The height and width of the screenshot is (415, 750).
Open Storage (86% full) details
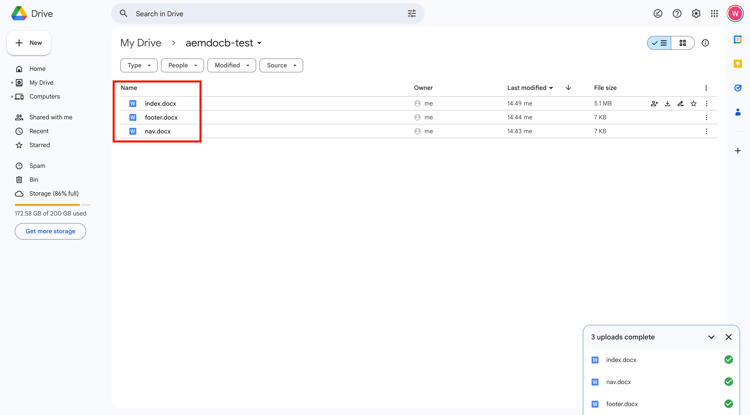point(54,194)
